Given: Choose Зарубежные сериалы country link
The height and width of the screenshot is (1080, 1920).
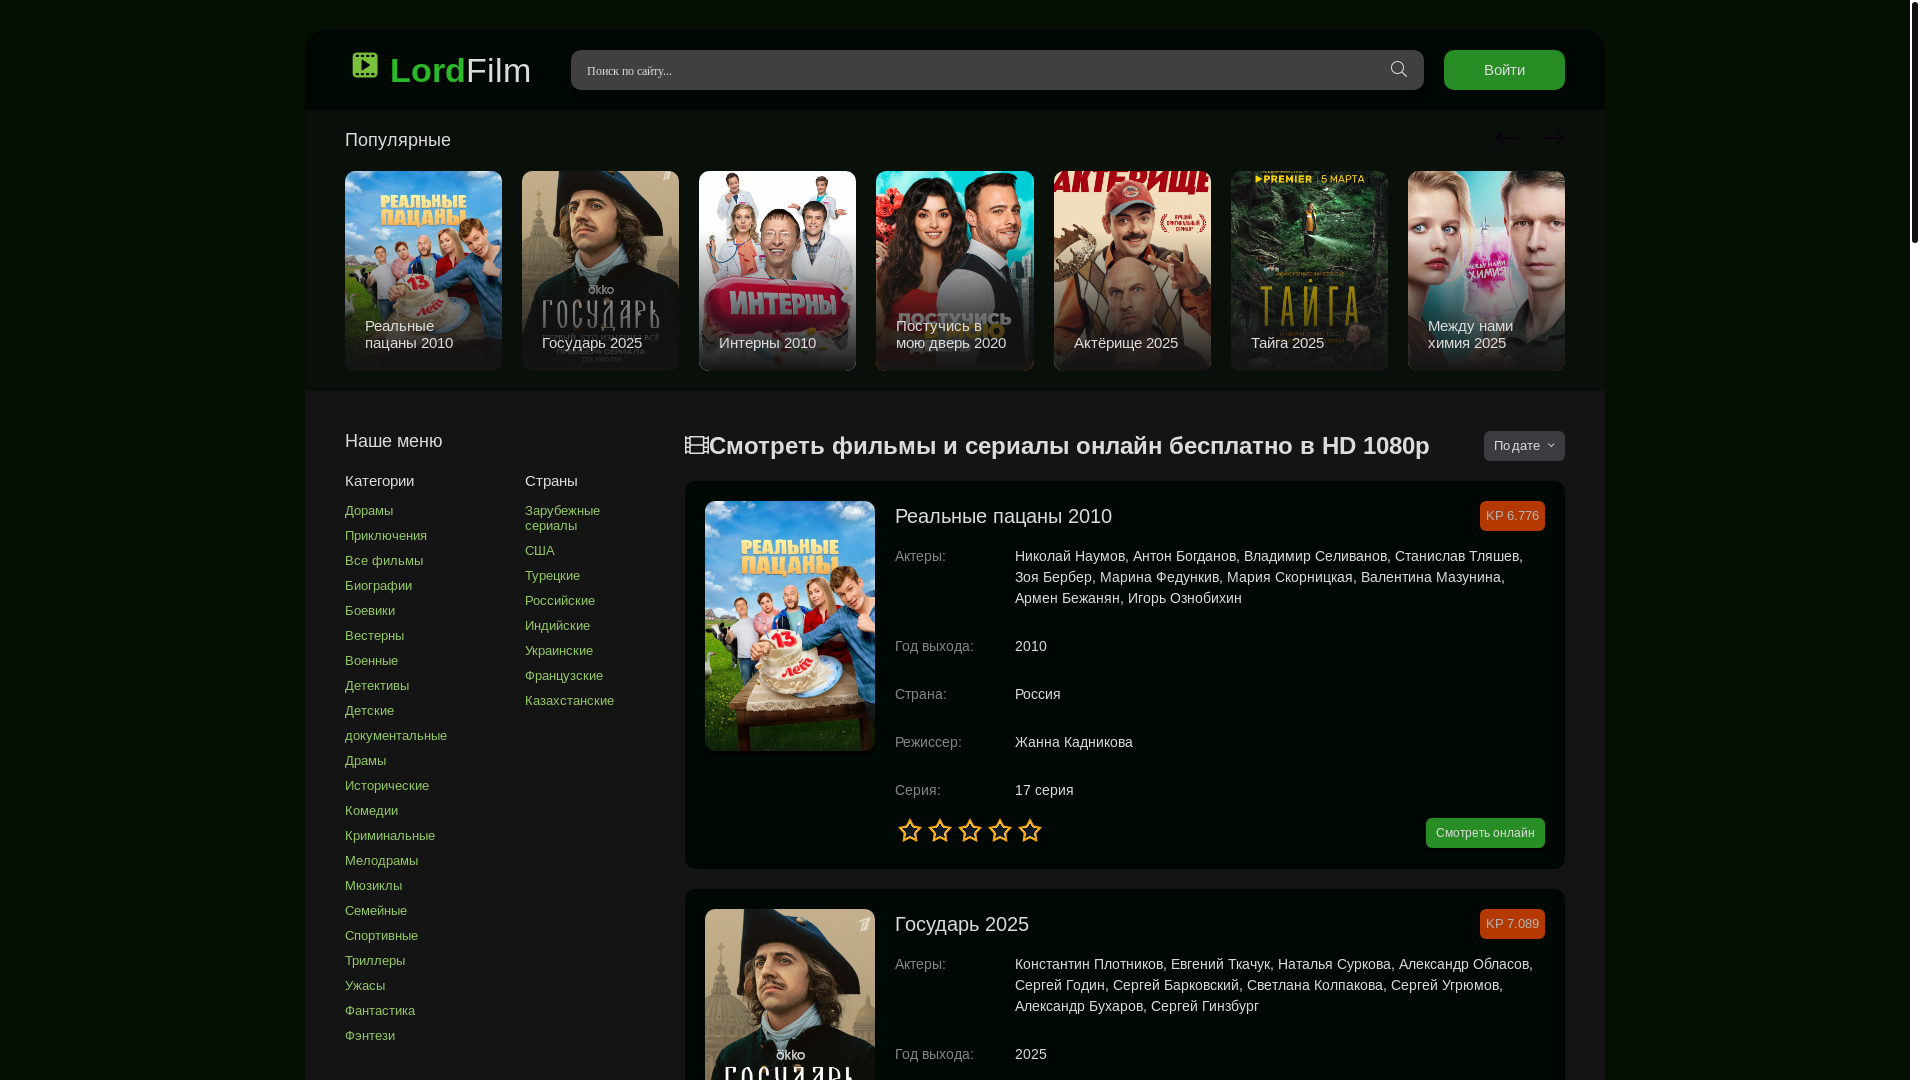Looking at the screenshot, I should 562,518.
